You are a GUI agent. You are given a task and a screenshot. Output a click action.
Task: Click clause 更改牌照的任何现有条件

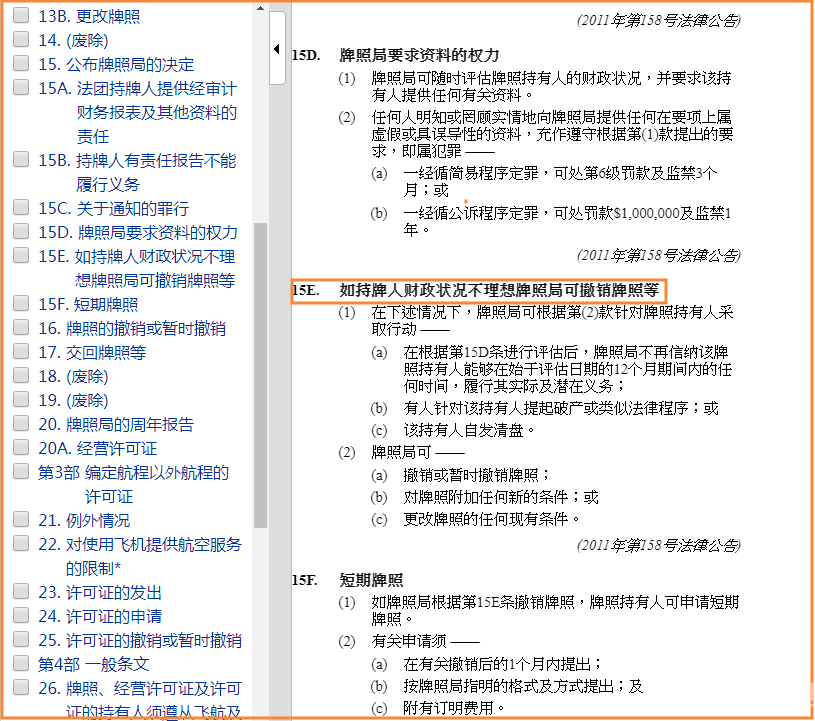pos(491,519)
